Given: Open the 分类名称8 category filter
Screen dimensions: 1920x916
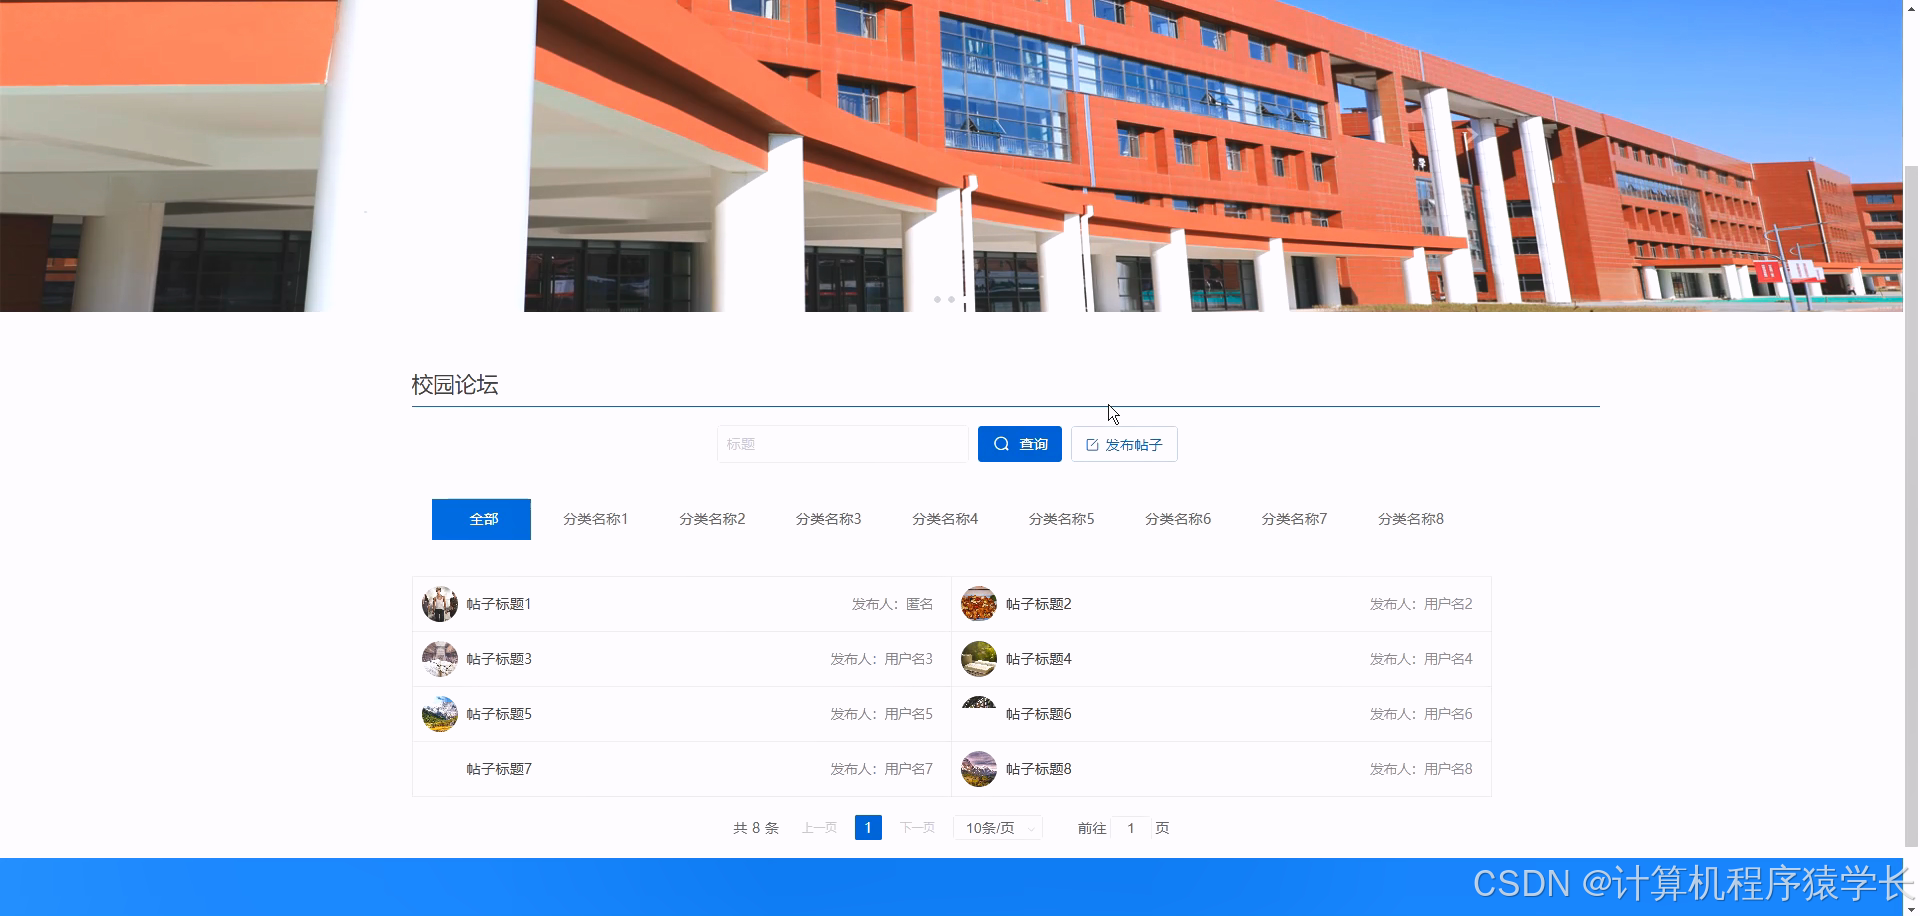Looking at the screenshot, I should coord(1410,519).
